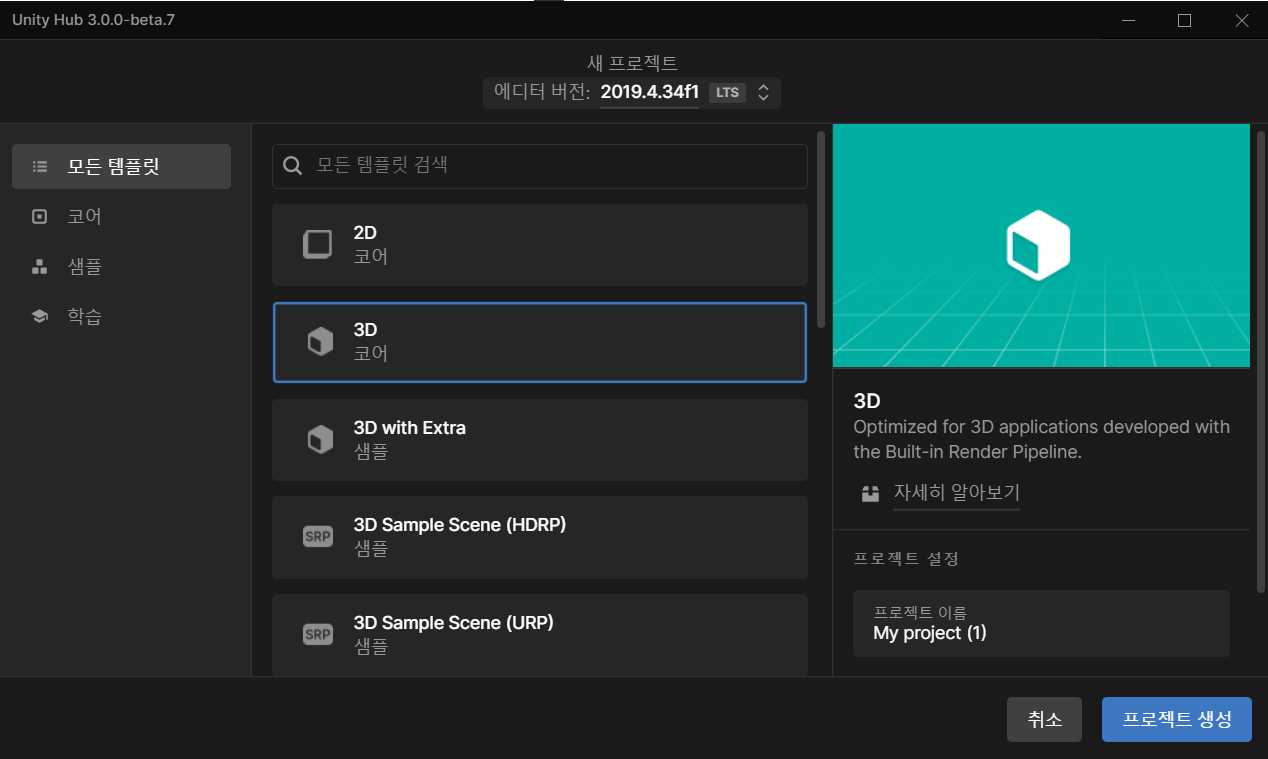This screenshot has width=1268, height=759.
Task: Click the SRP icon for HDRP sample
Action: pyautogui.click(x=318, y=537)
